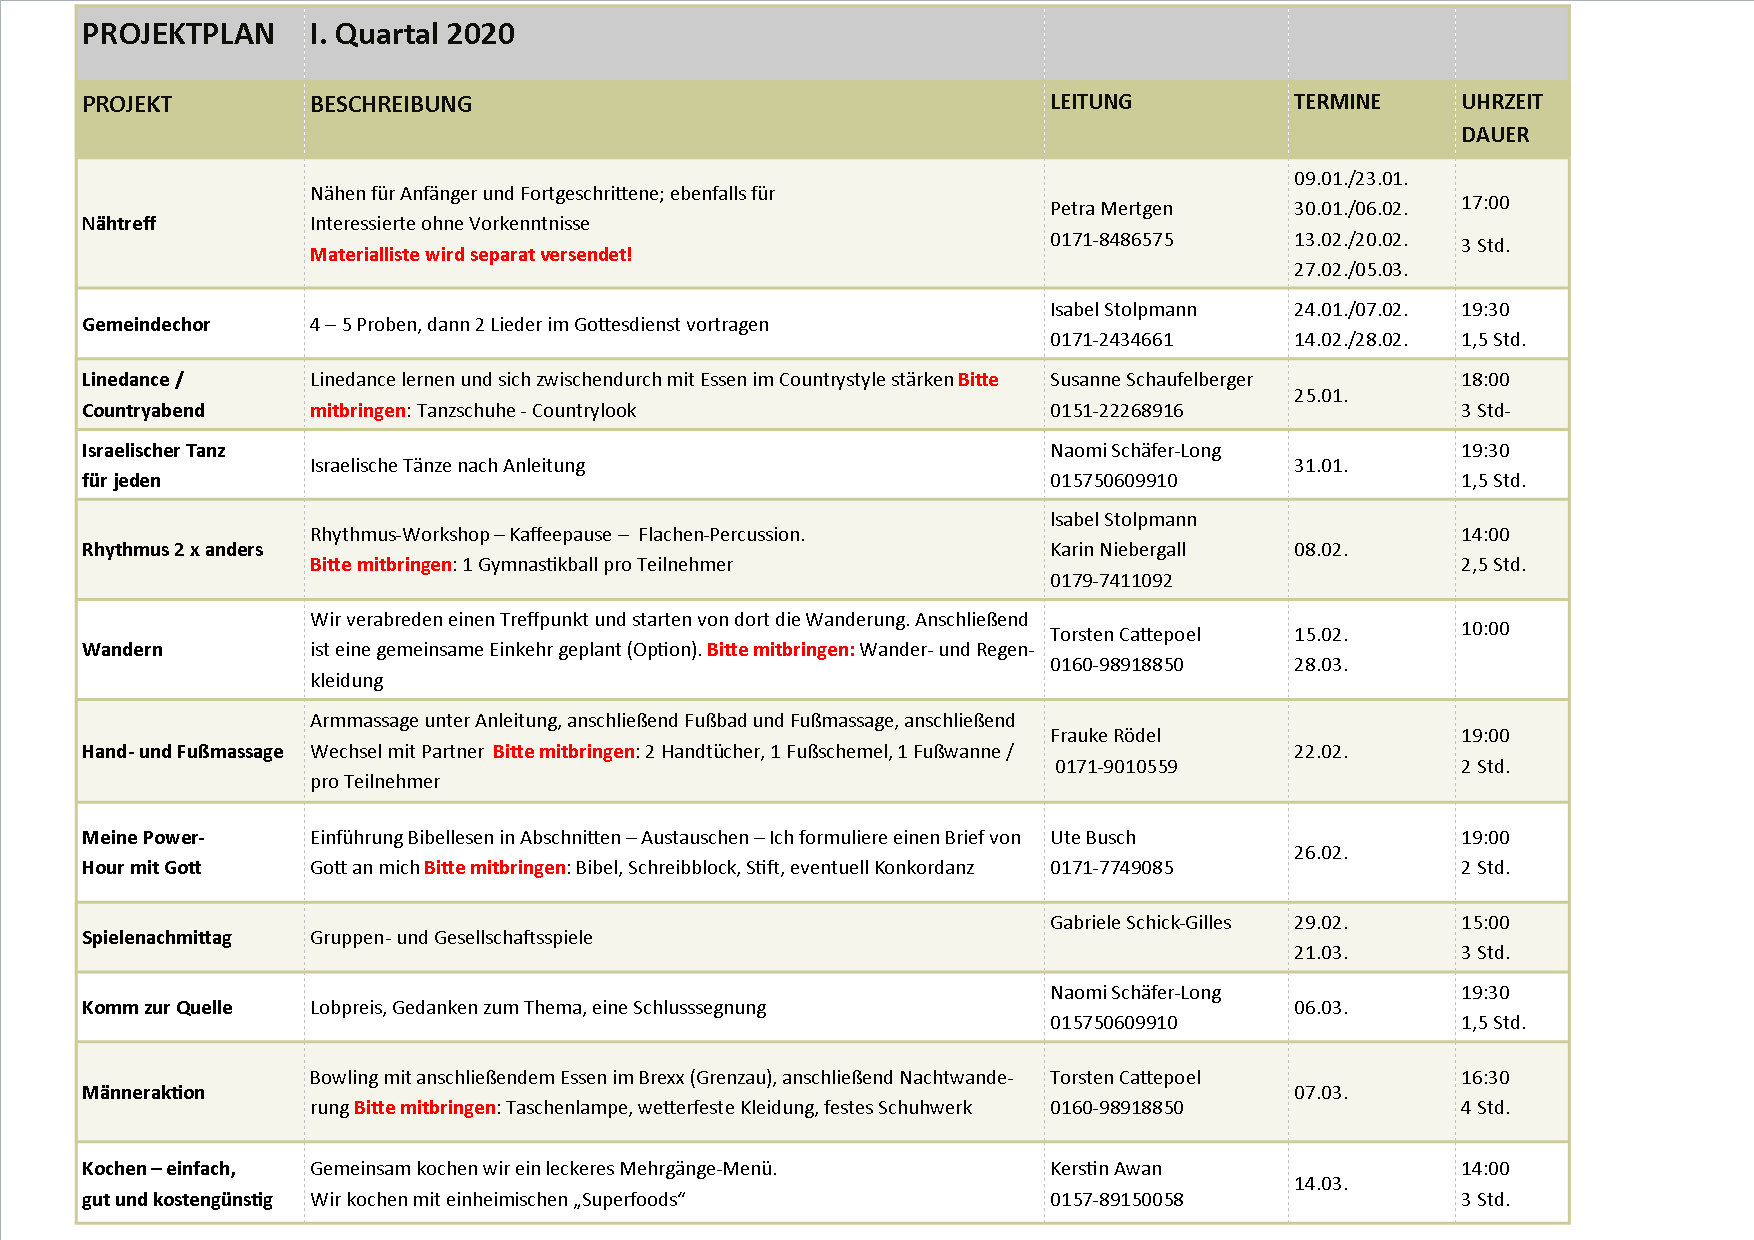1754x1240 pixels.
Task: Click Frauke Rödel's phone number 0171-9010559
Action: tap(1116, 767)
